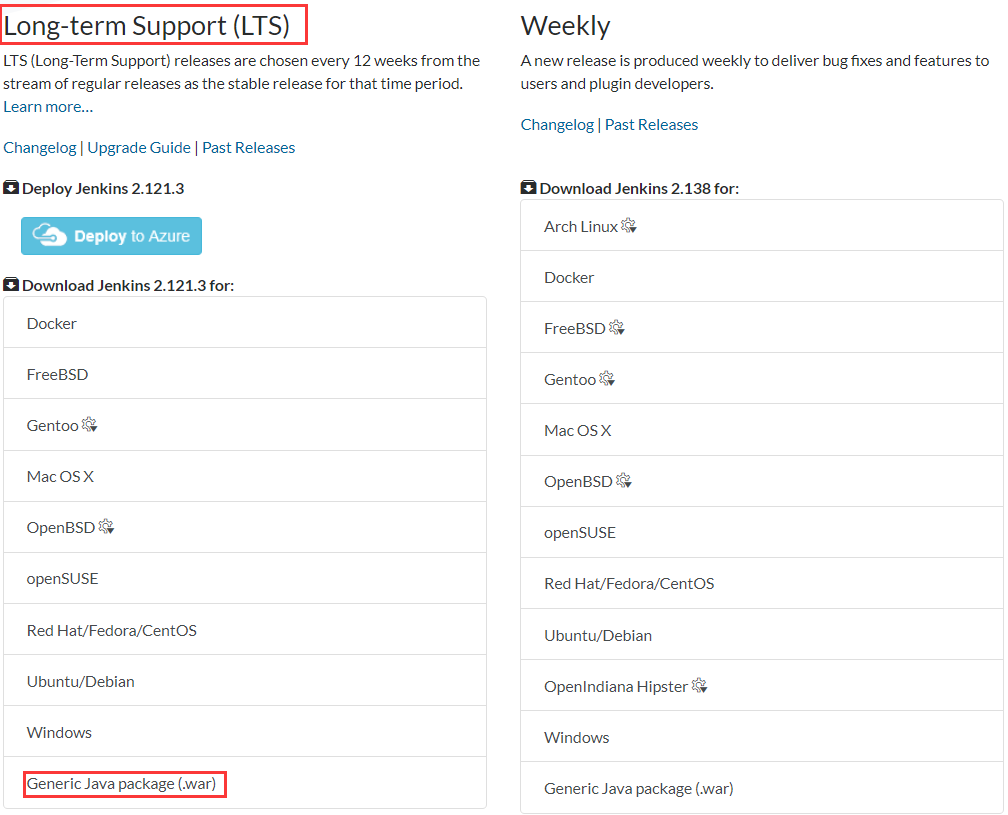Click the Weekly heading

point(565,26)
